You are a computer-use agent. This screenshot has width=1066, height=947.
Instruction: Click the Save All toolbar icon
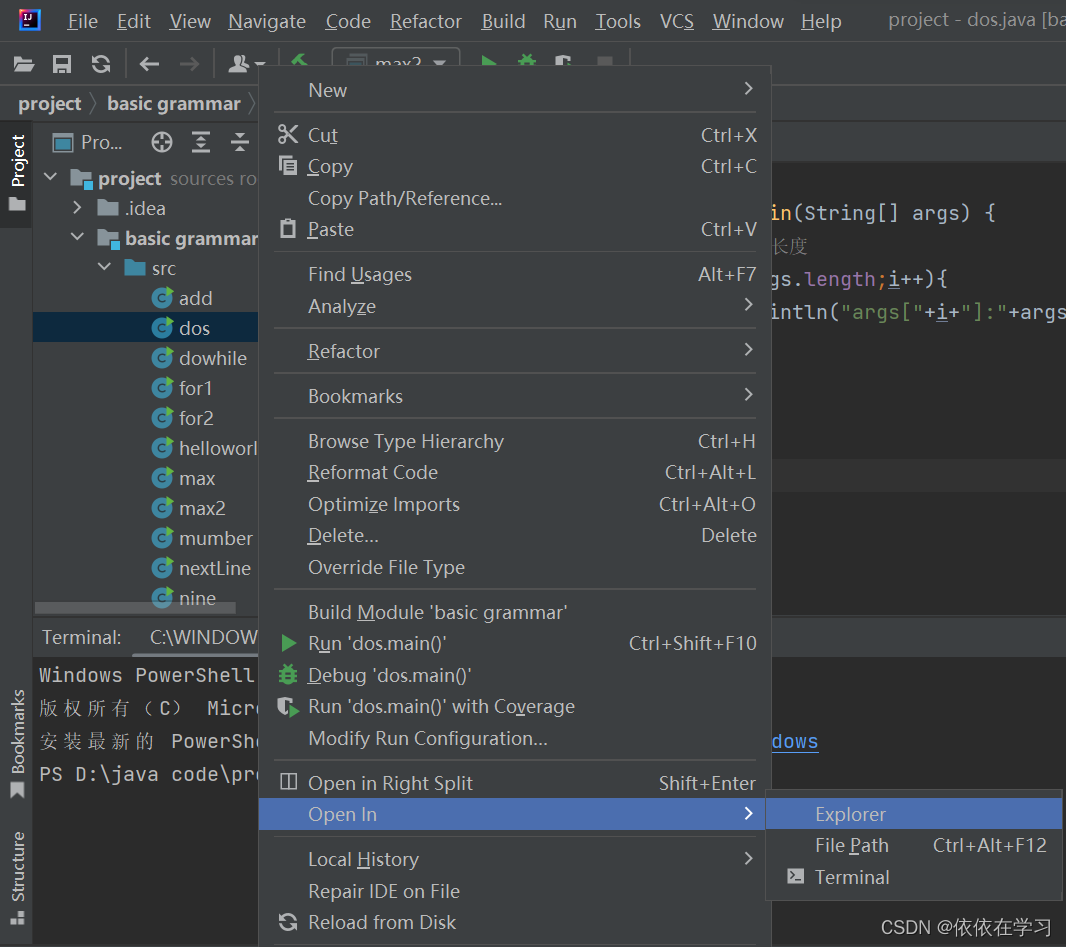pos(62,65)
